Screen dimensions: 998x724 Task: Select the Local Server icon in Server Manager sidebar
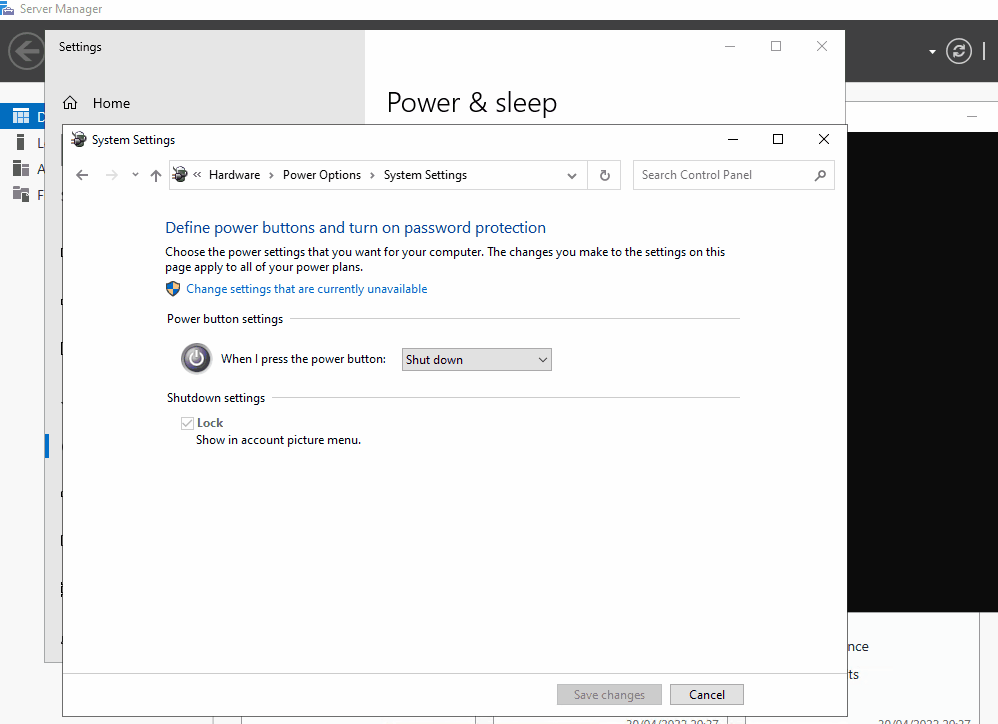pos(20,143)
